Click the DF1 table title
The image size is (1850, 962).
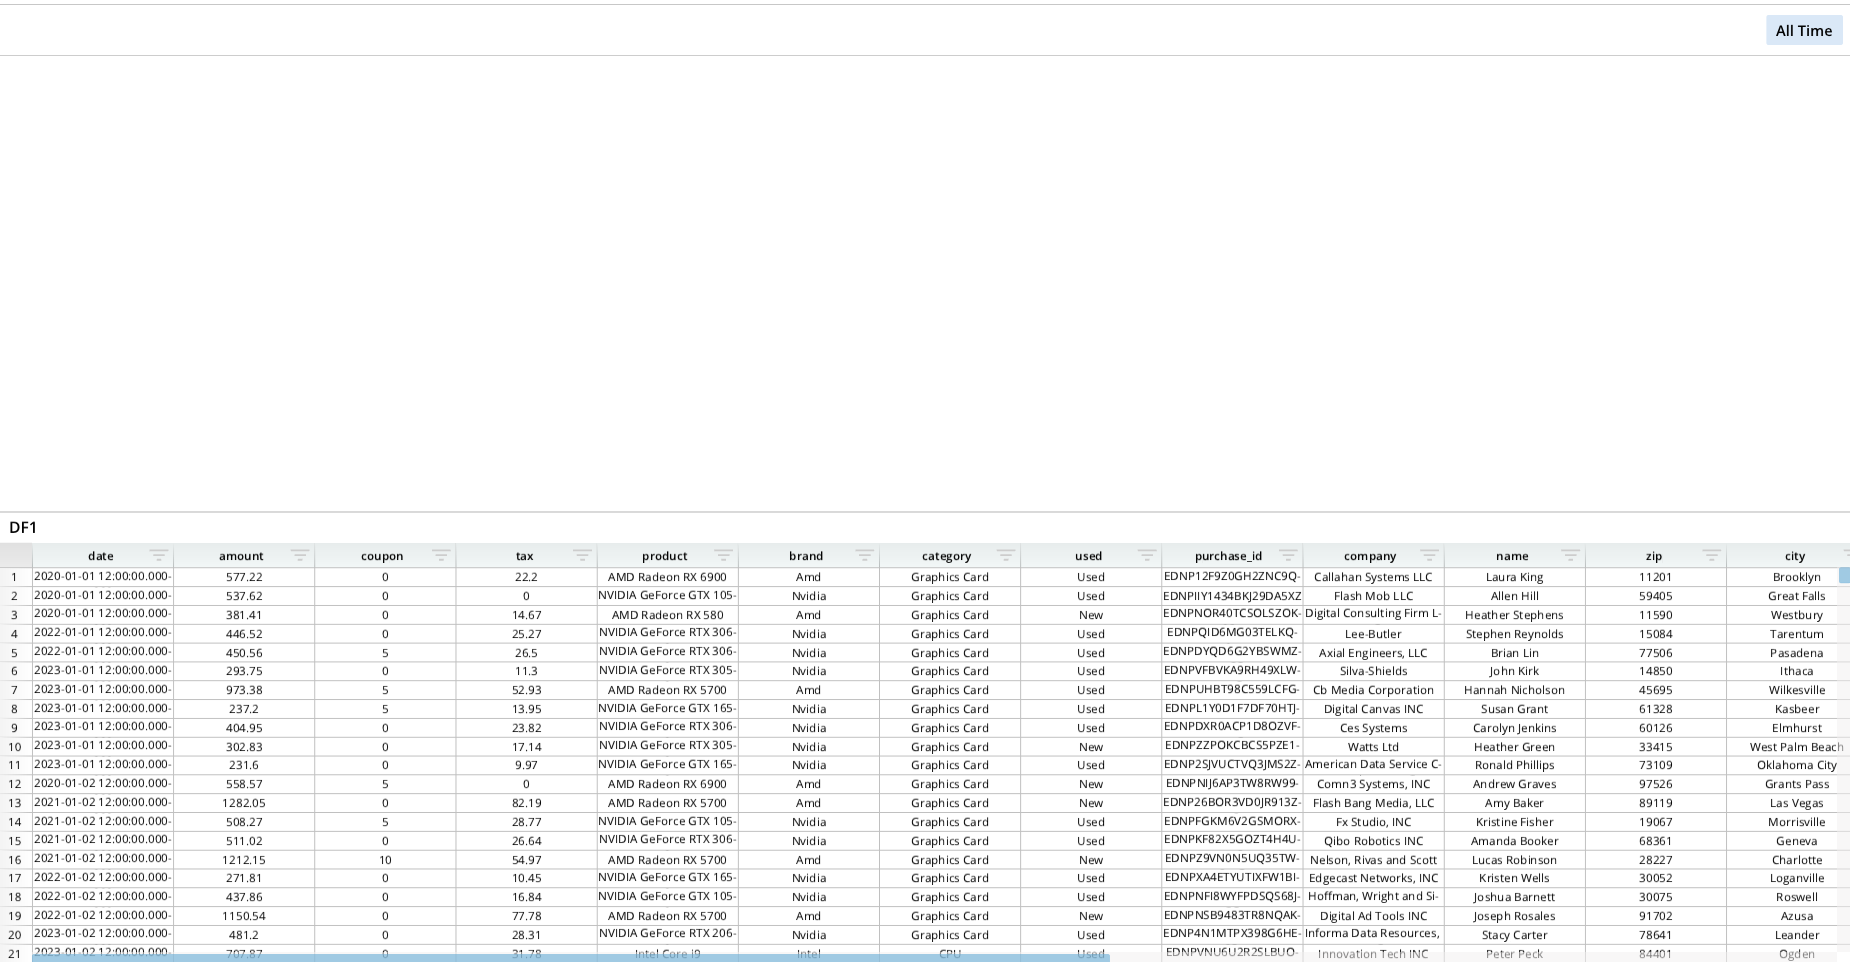point(23,527)
